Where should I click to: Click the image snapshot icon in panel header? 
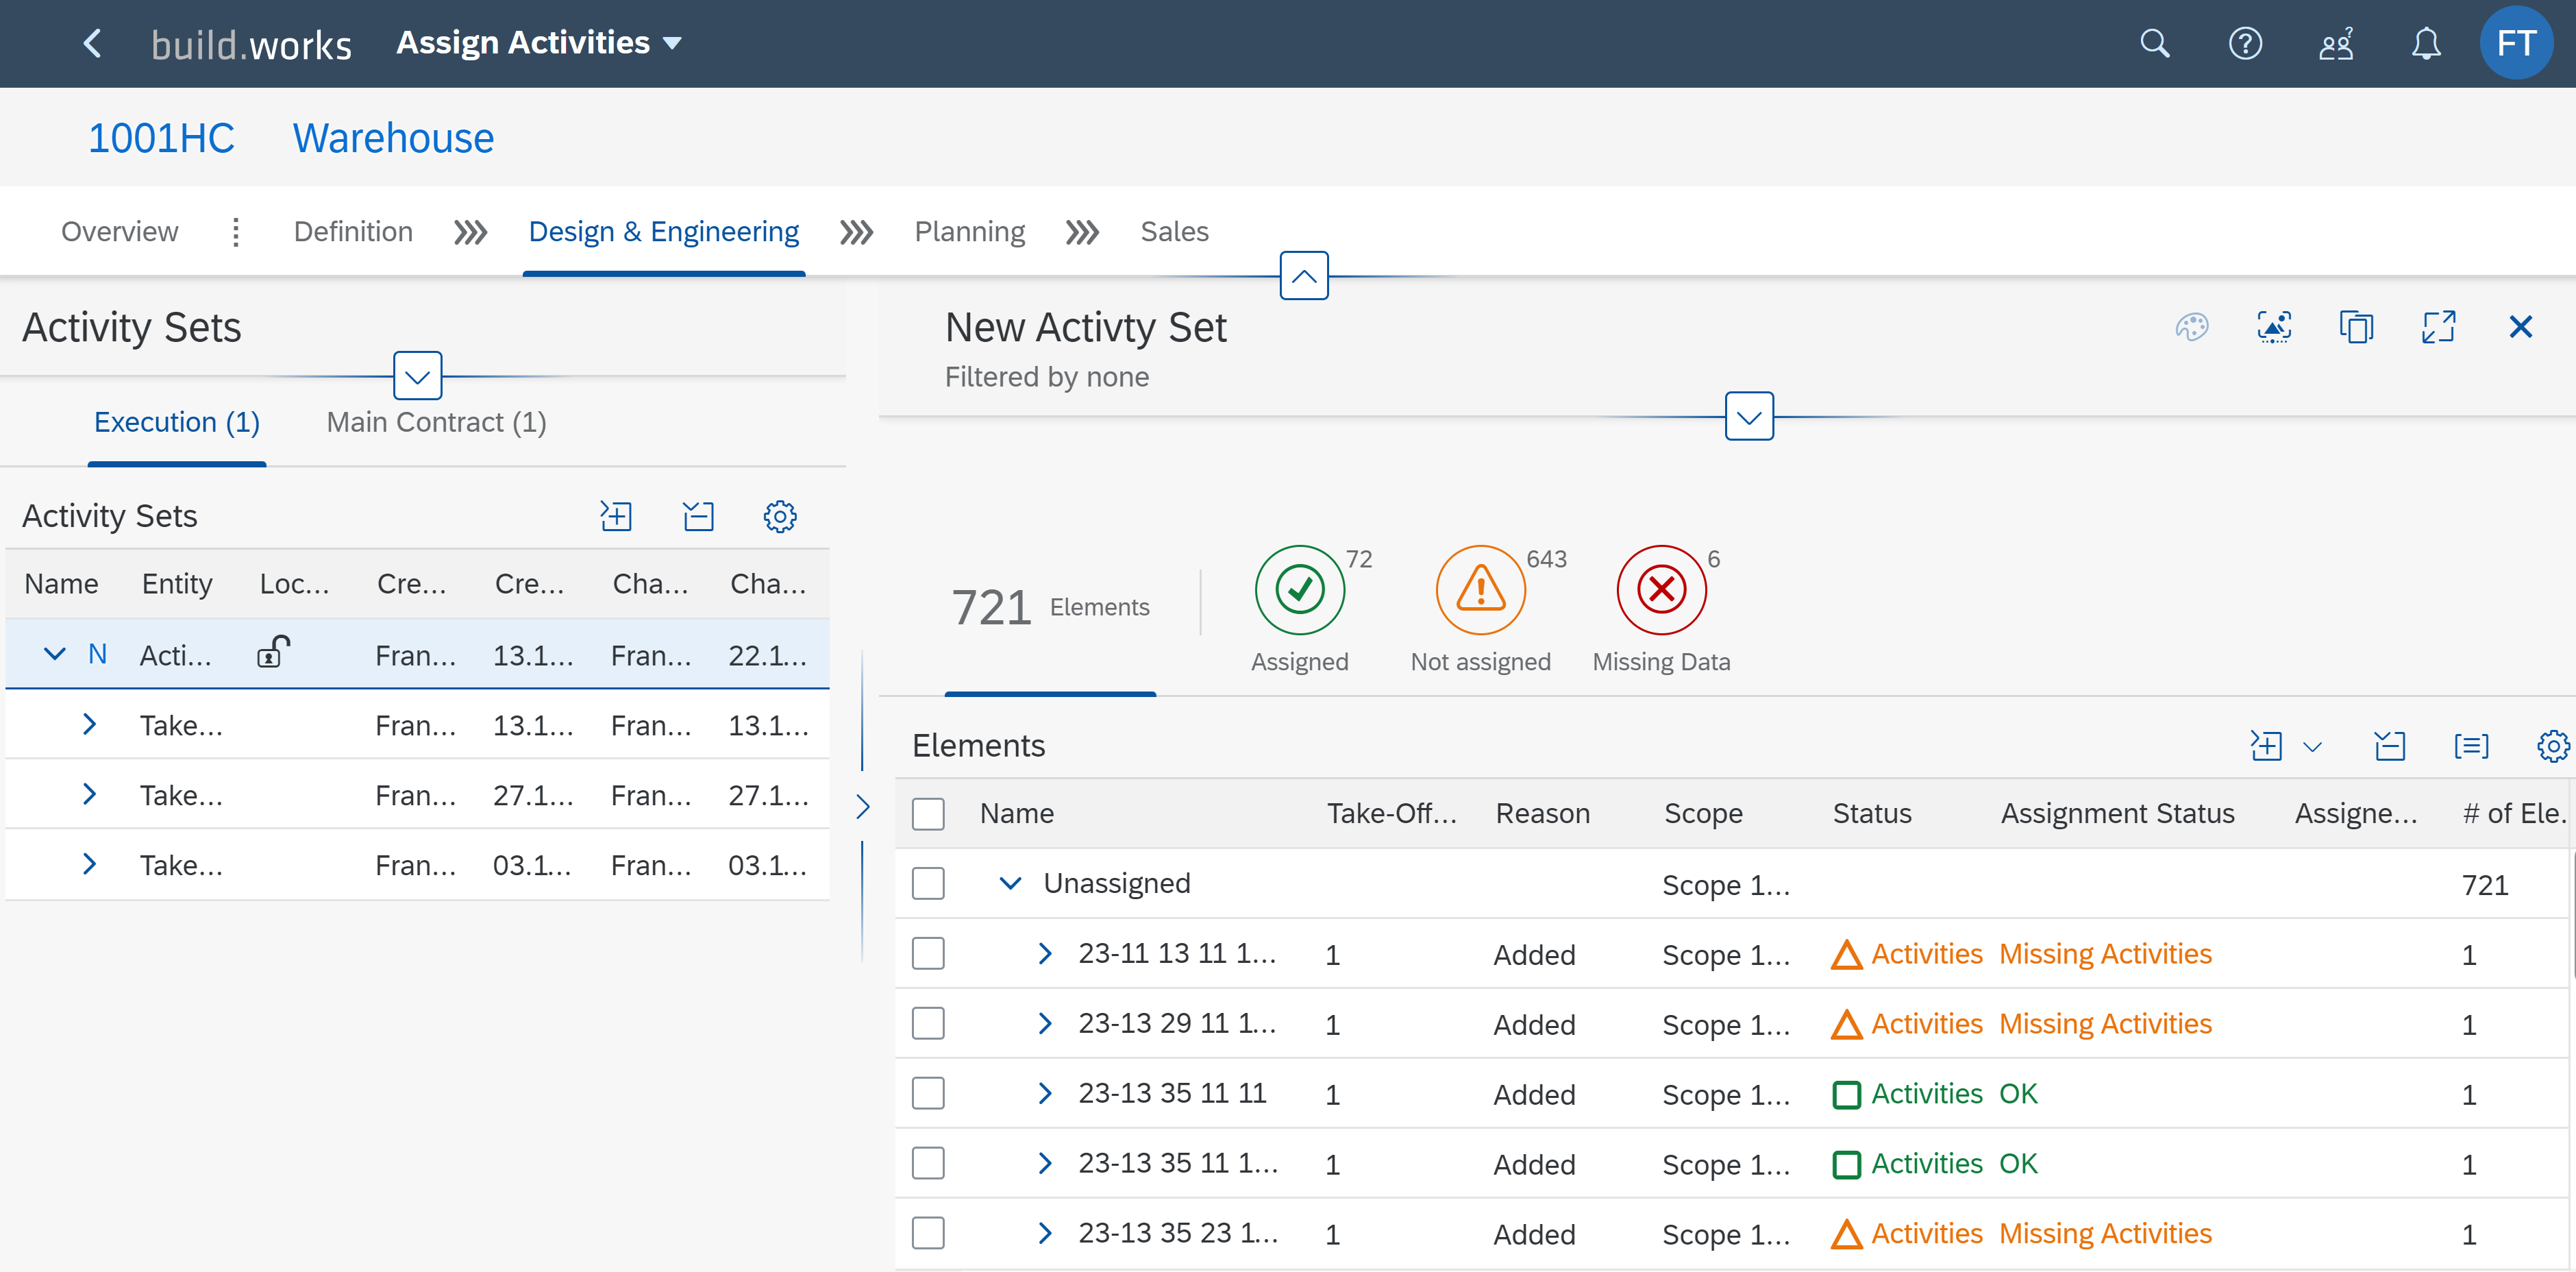pos(2274,327)
